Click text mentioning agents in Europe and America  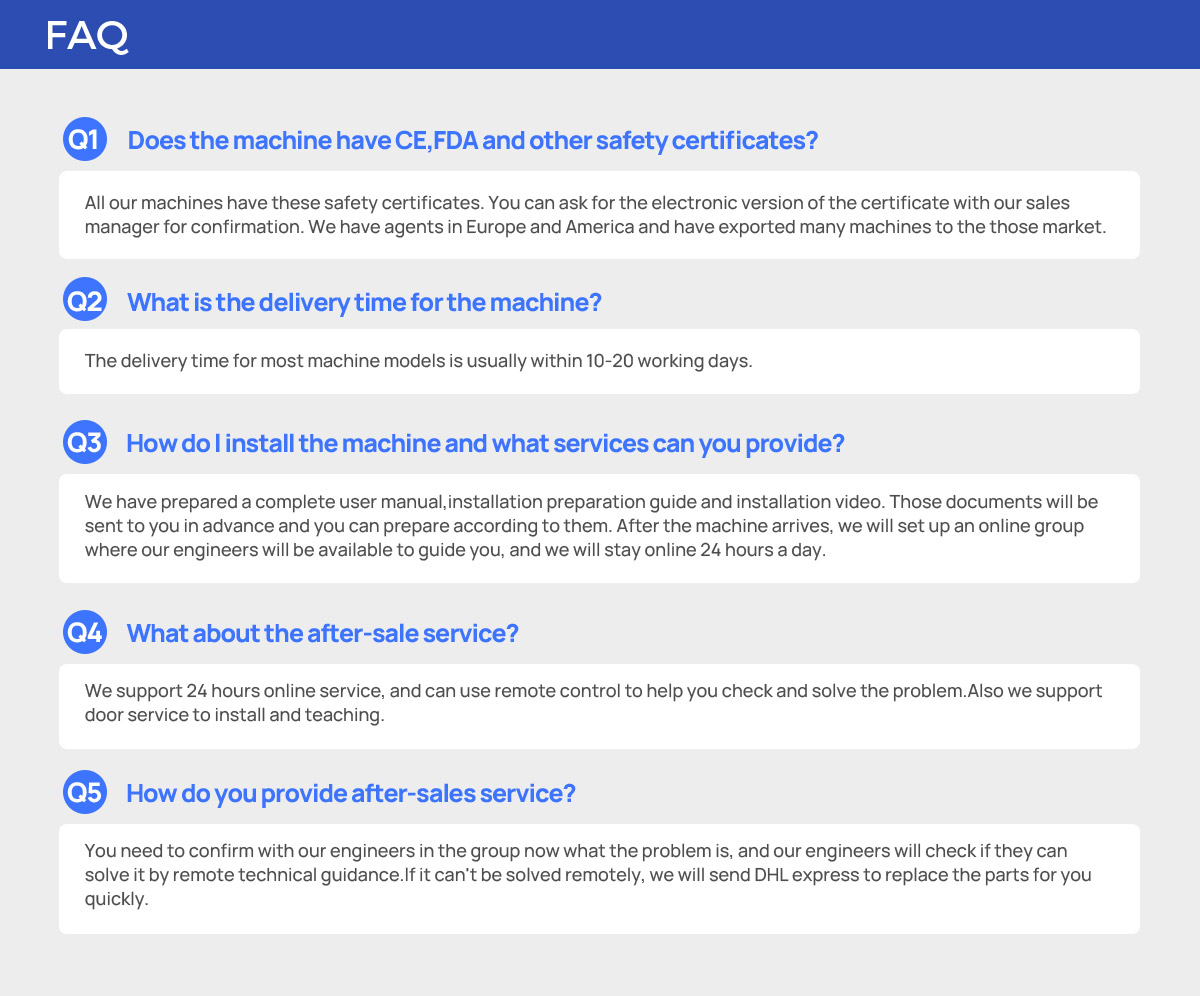[707, 227]
